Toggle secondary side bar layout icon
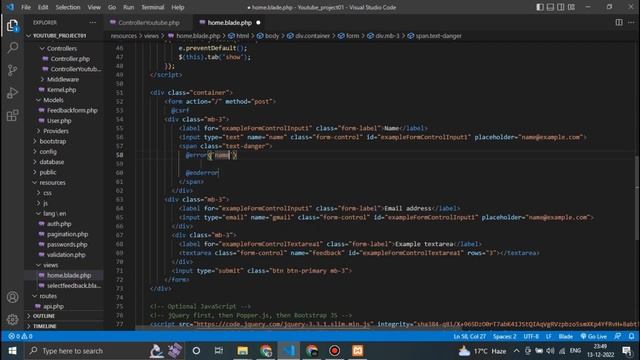Image resolution: width=640 pixels, height=360 pixels. (x=561, y=7)
